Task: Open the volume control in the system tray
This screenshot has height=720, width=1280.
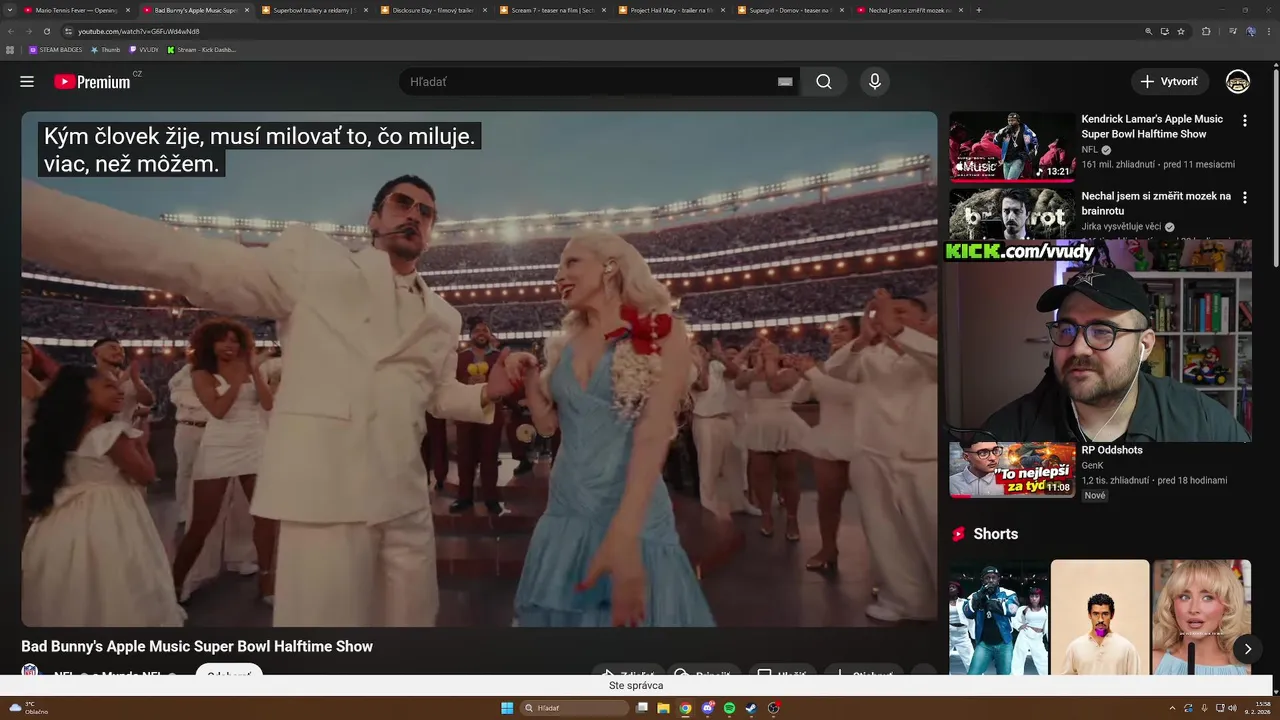Action: tap(1232, 708)
